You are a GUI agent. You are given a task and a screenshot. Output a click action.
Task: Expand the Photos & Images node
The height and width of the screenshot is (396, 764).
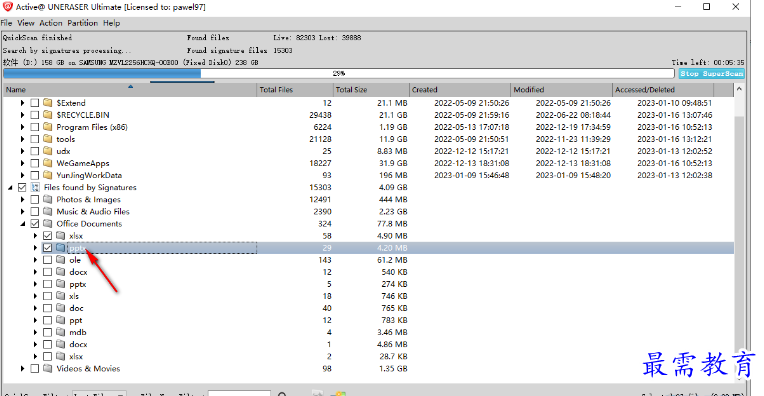pos(22,199)
